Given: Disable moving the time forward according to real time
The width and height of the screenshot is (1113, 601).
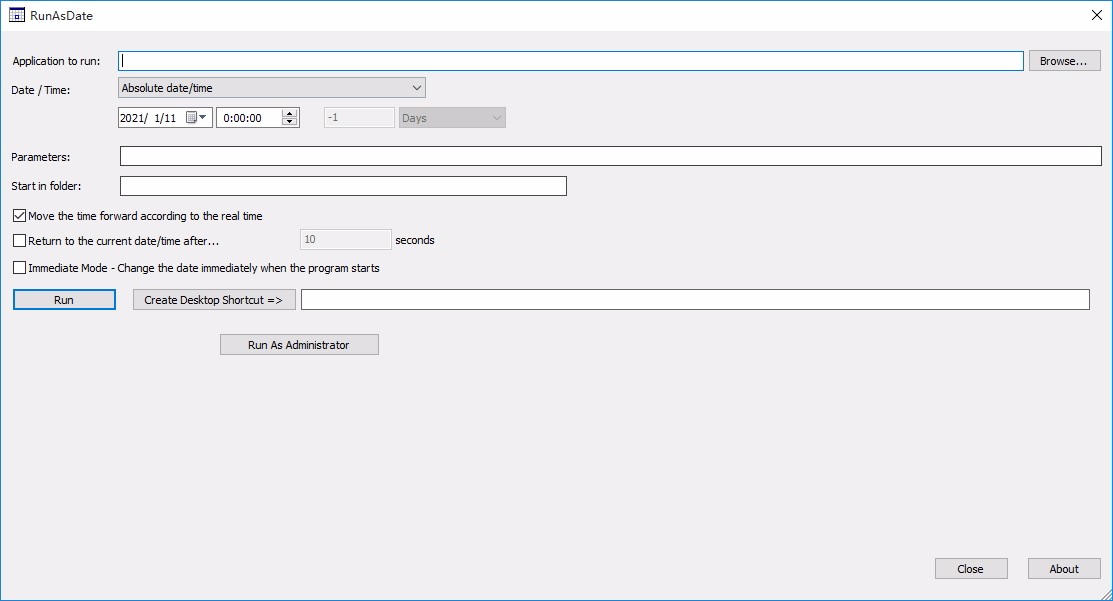Looking at the screenshot, I should [17, 215].
